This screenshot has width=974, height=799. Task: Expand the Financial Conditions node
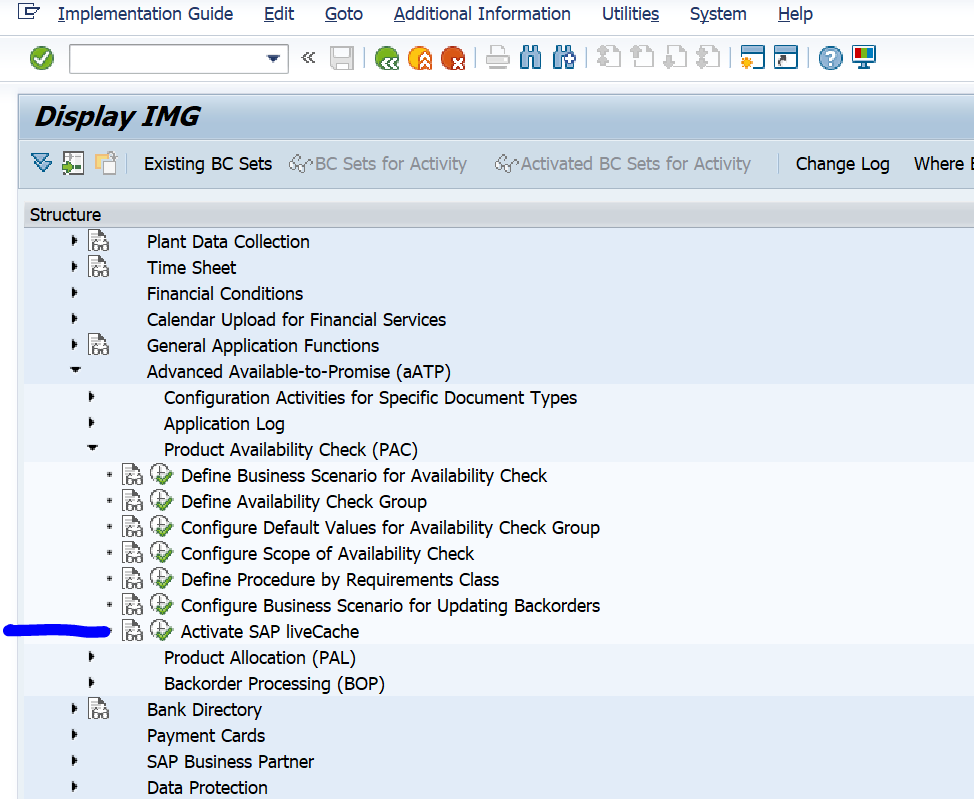(x=75, y=293)
